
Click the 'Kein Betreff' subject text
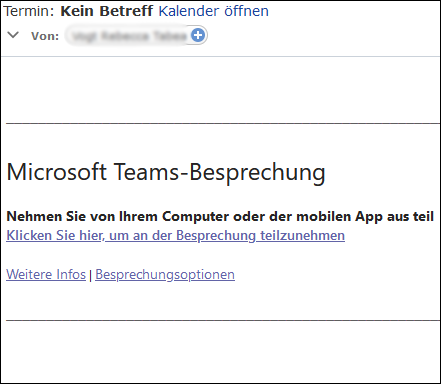pyautogui.click(x=107, y=11)
